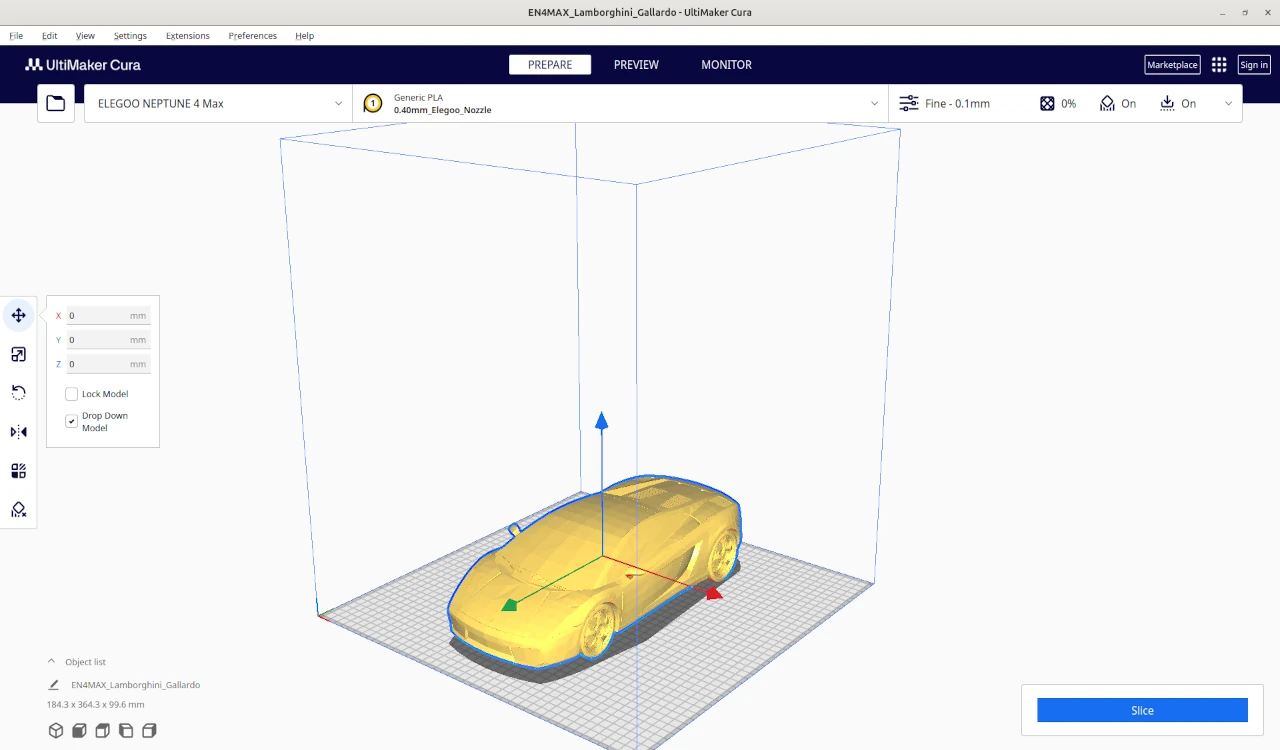This screenshot has height=750, width=1280.
Task: Switch to 3D perspective view cube
Action: pyautogui.click(x=56, y=731)
